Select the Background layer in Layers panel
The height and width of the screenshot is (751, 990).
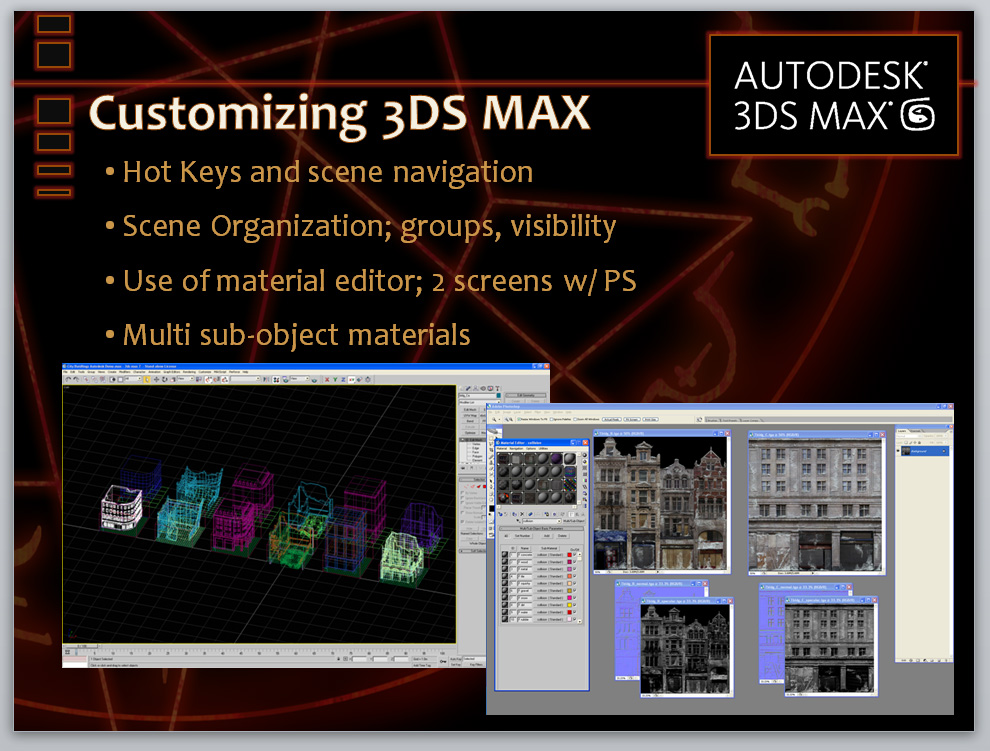pyautogui.click(x=922, y=449)
